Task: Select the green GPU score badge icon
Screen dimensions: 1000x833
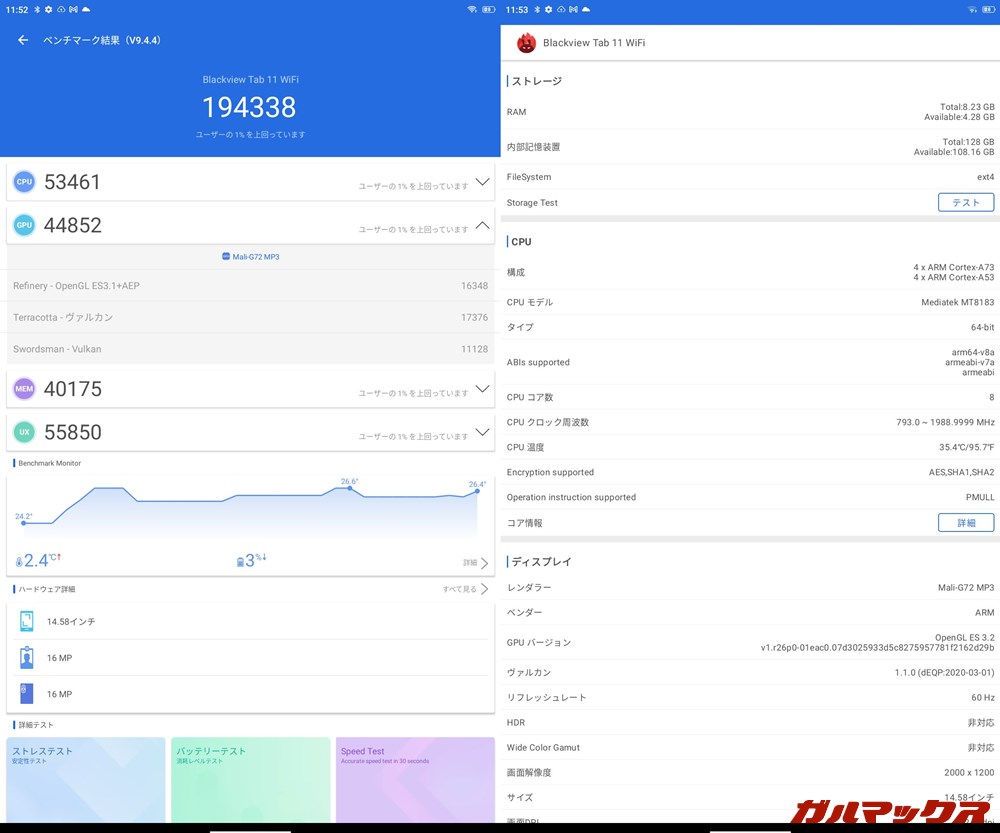Action: tap(24, 224)
